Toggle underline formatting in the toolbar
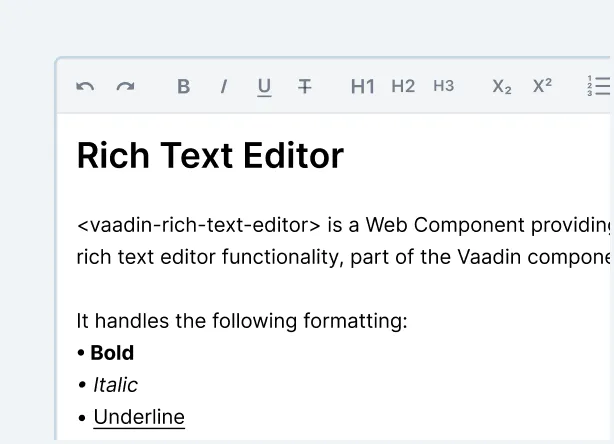Screen dimensions: 614x444 (264, 87)
